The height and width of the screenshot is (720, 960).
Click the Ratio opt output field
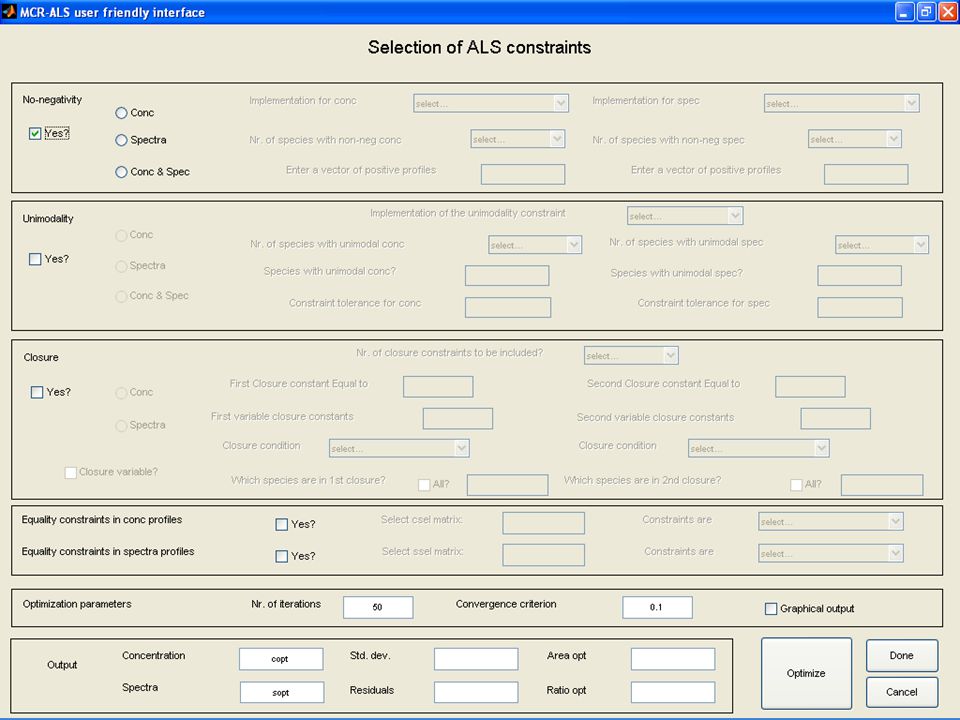(x=673, y=692)
